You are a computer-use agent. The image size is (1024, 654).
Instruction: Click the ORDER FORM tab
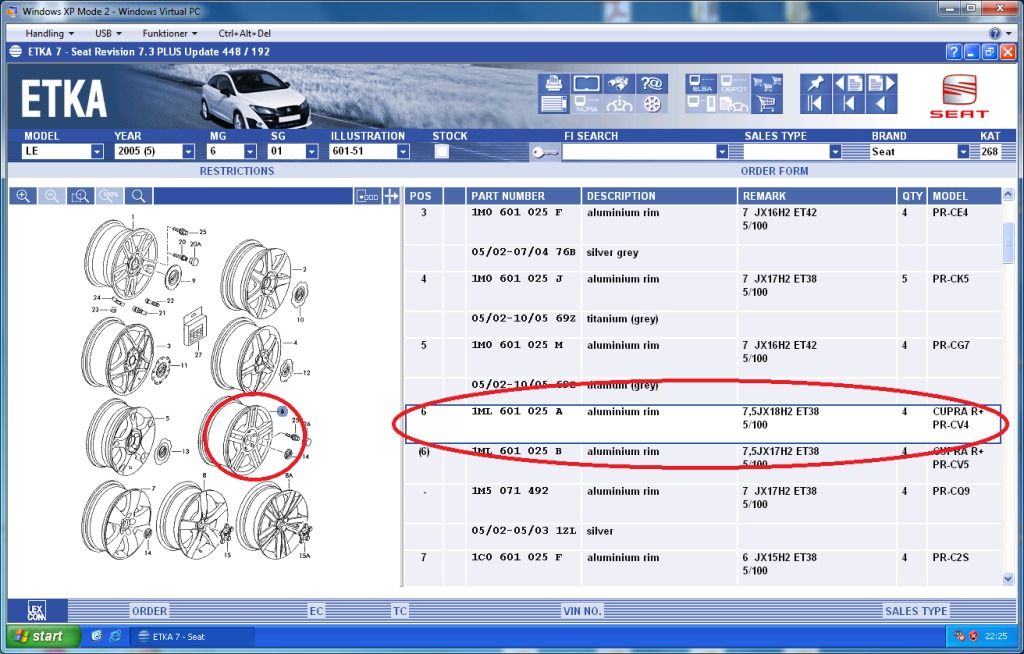[774, 171]
